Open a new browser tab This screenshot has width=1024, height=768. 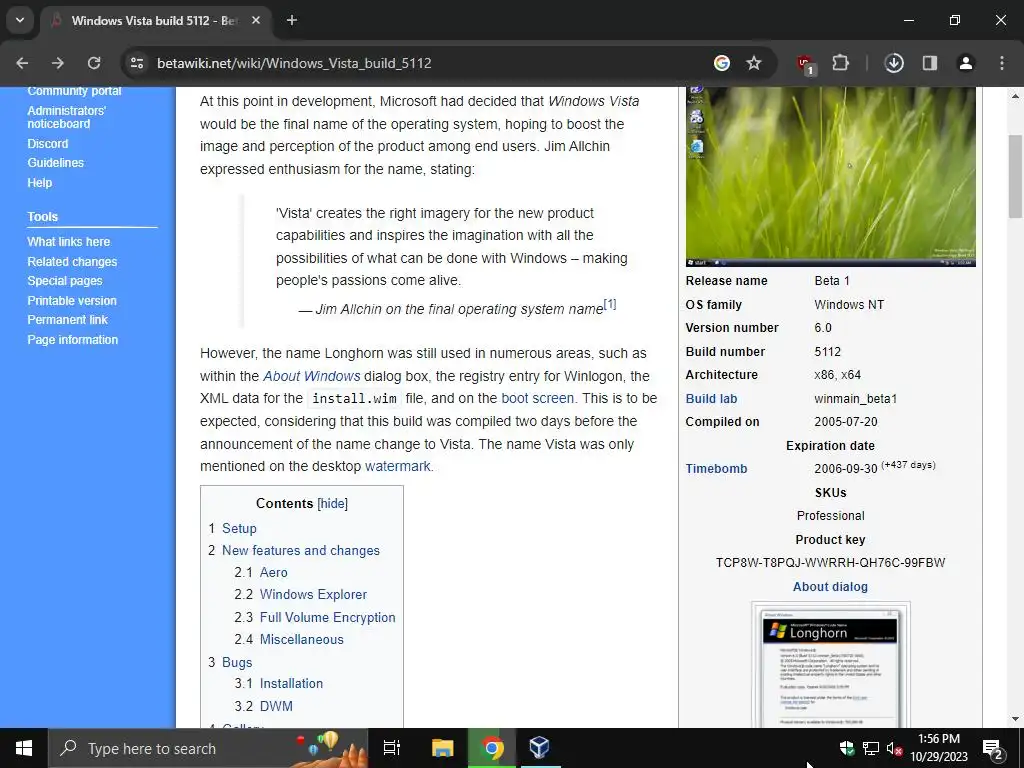292,20
